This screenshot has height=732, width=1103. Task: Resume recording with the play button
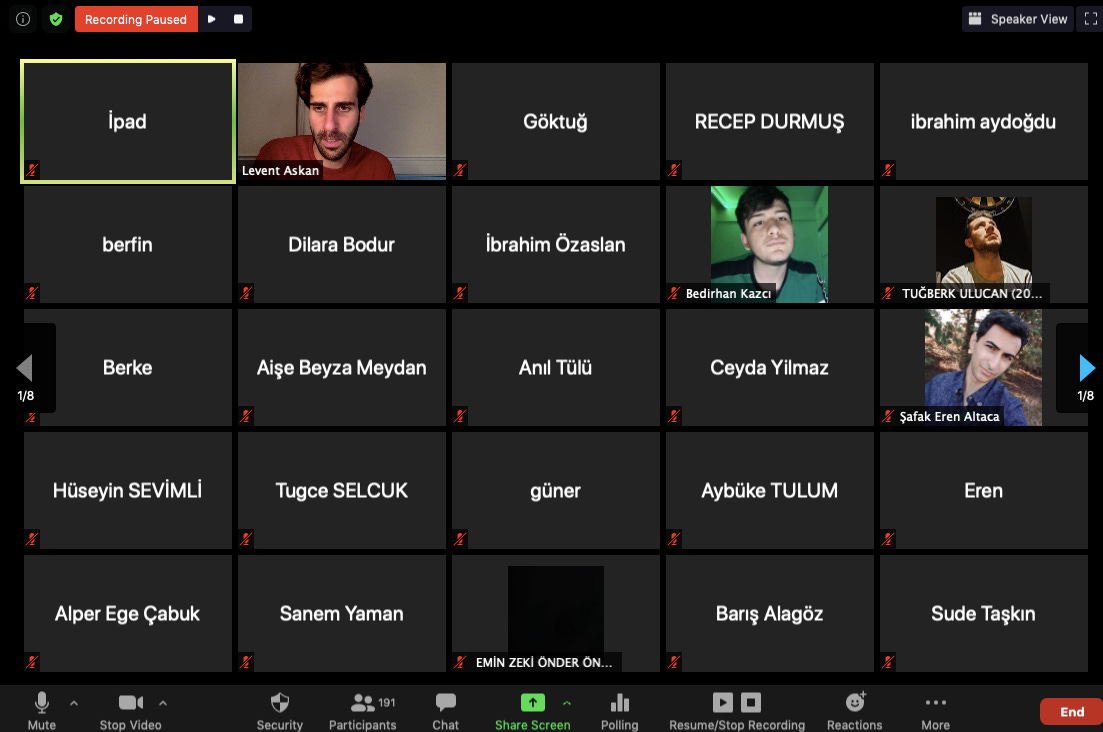pyautogui.click(x=212, y=19)
